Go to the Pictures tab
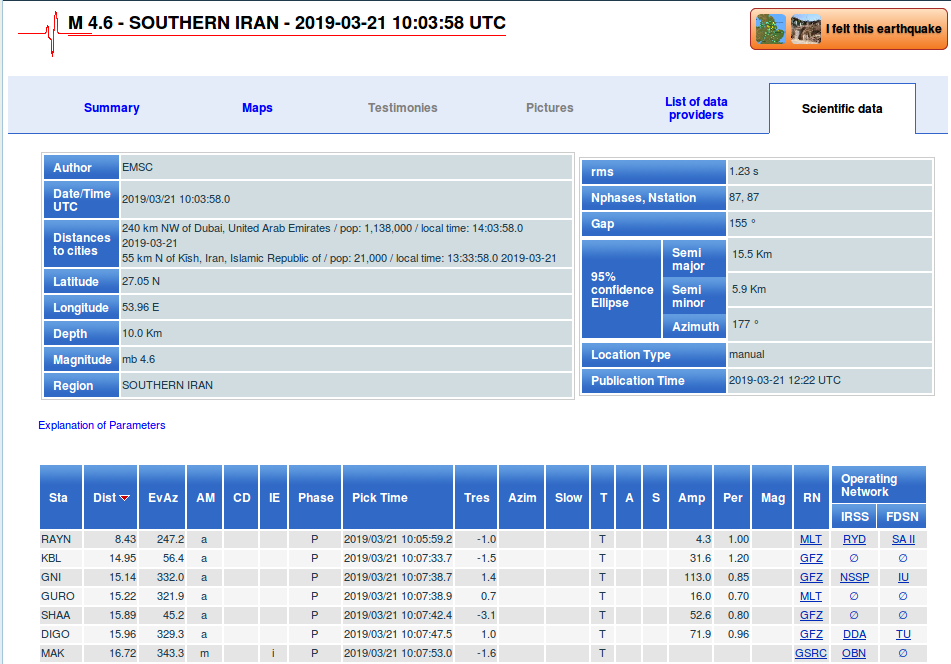The image size is (951, 664). click(x=549, y=108)
